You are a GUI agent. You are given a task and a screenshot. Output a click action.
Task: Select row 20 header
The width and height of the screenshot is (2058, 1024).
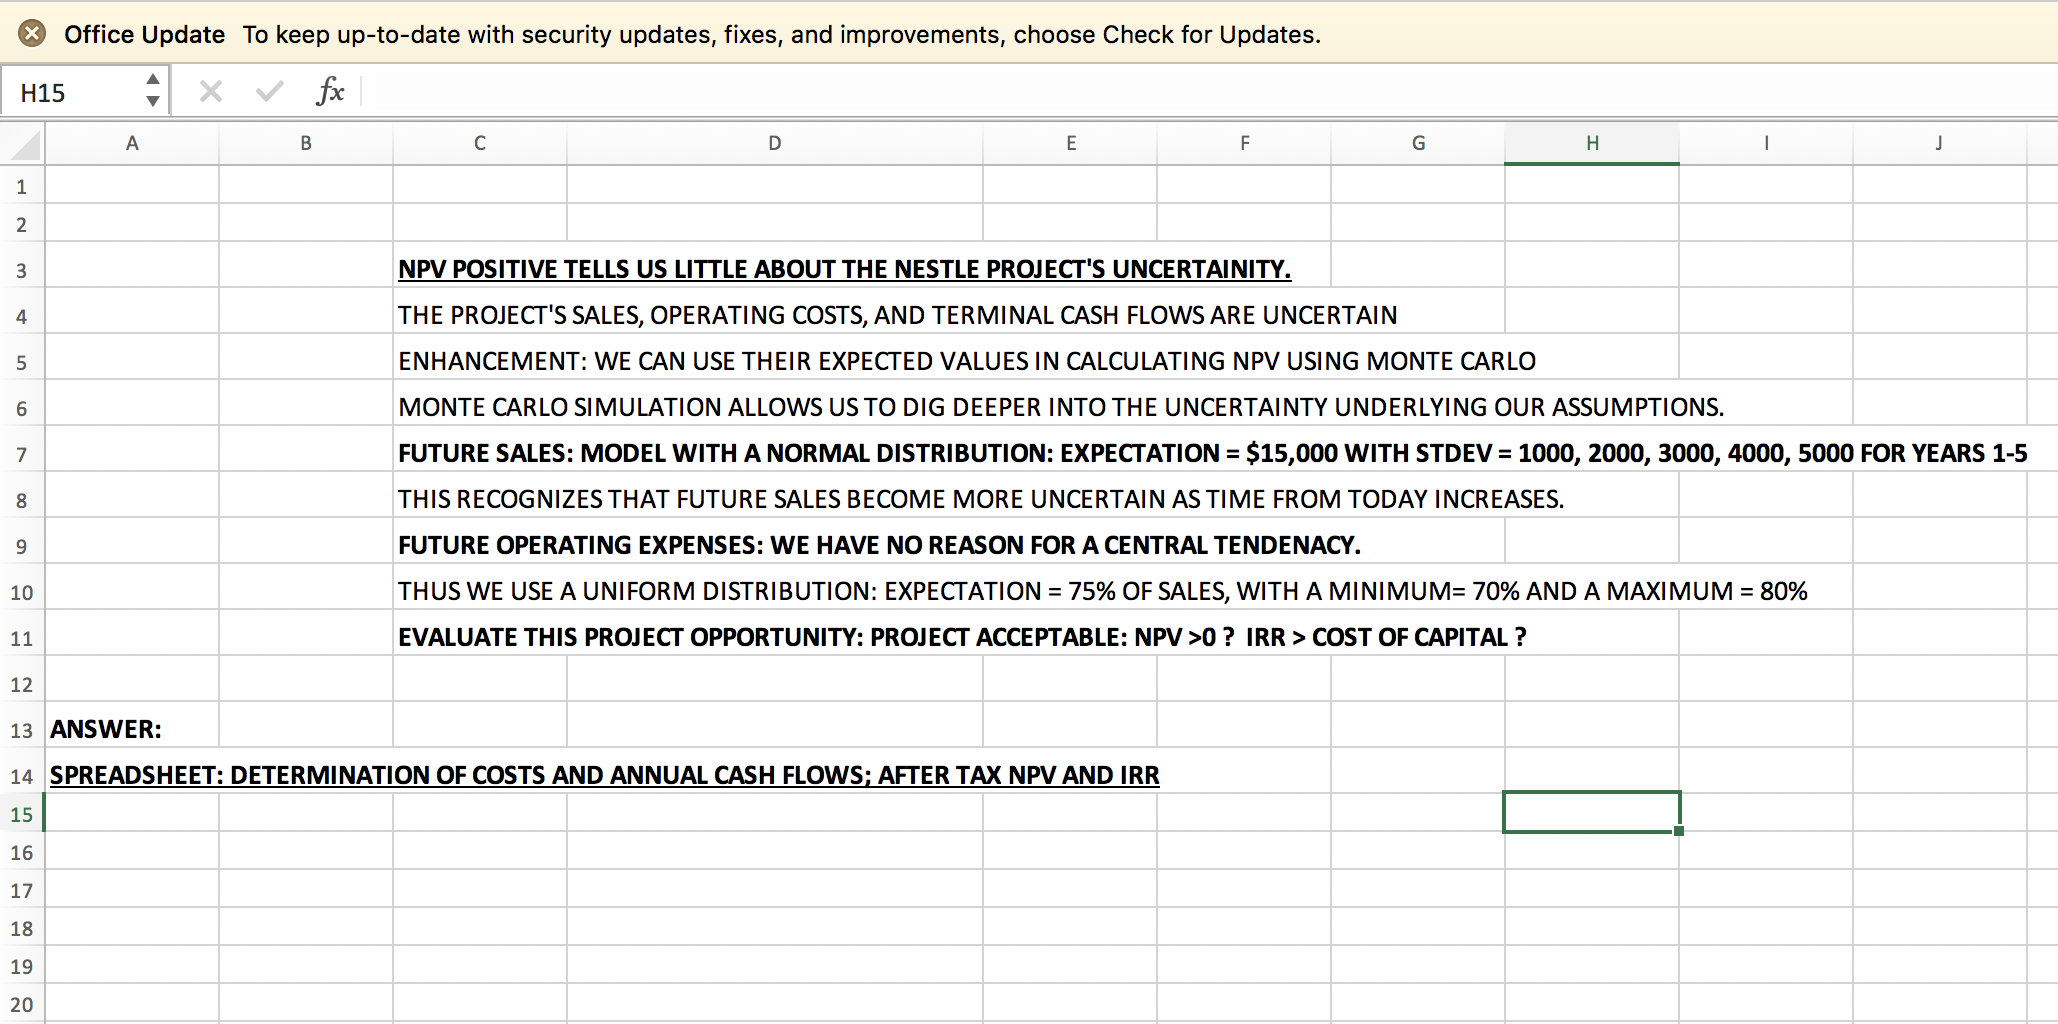(22, 1004)
